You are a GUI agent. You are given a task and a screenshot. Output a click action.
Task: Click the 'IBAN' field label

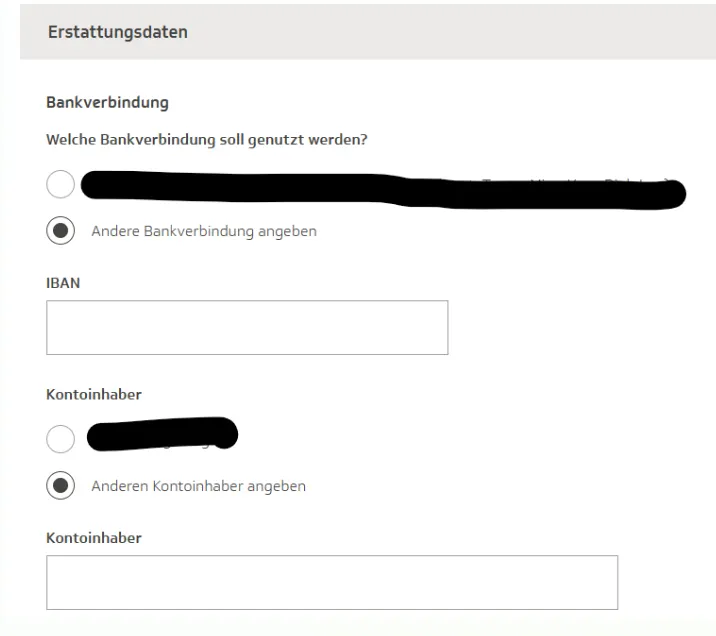[x=63, y=283]
